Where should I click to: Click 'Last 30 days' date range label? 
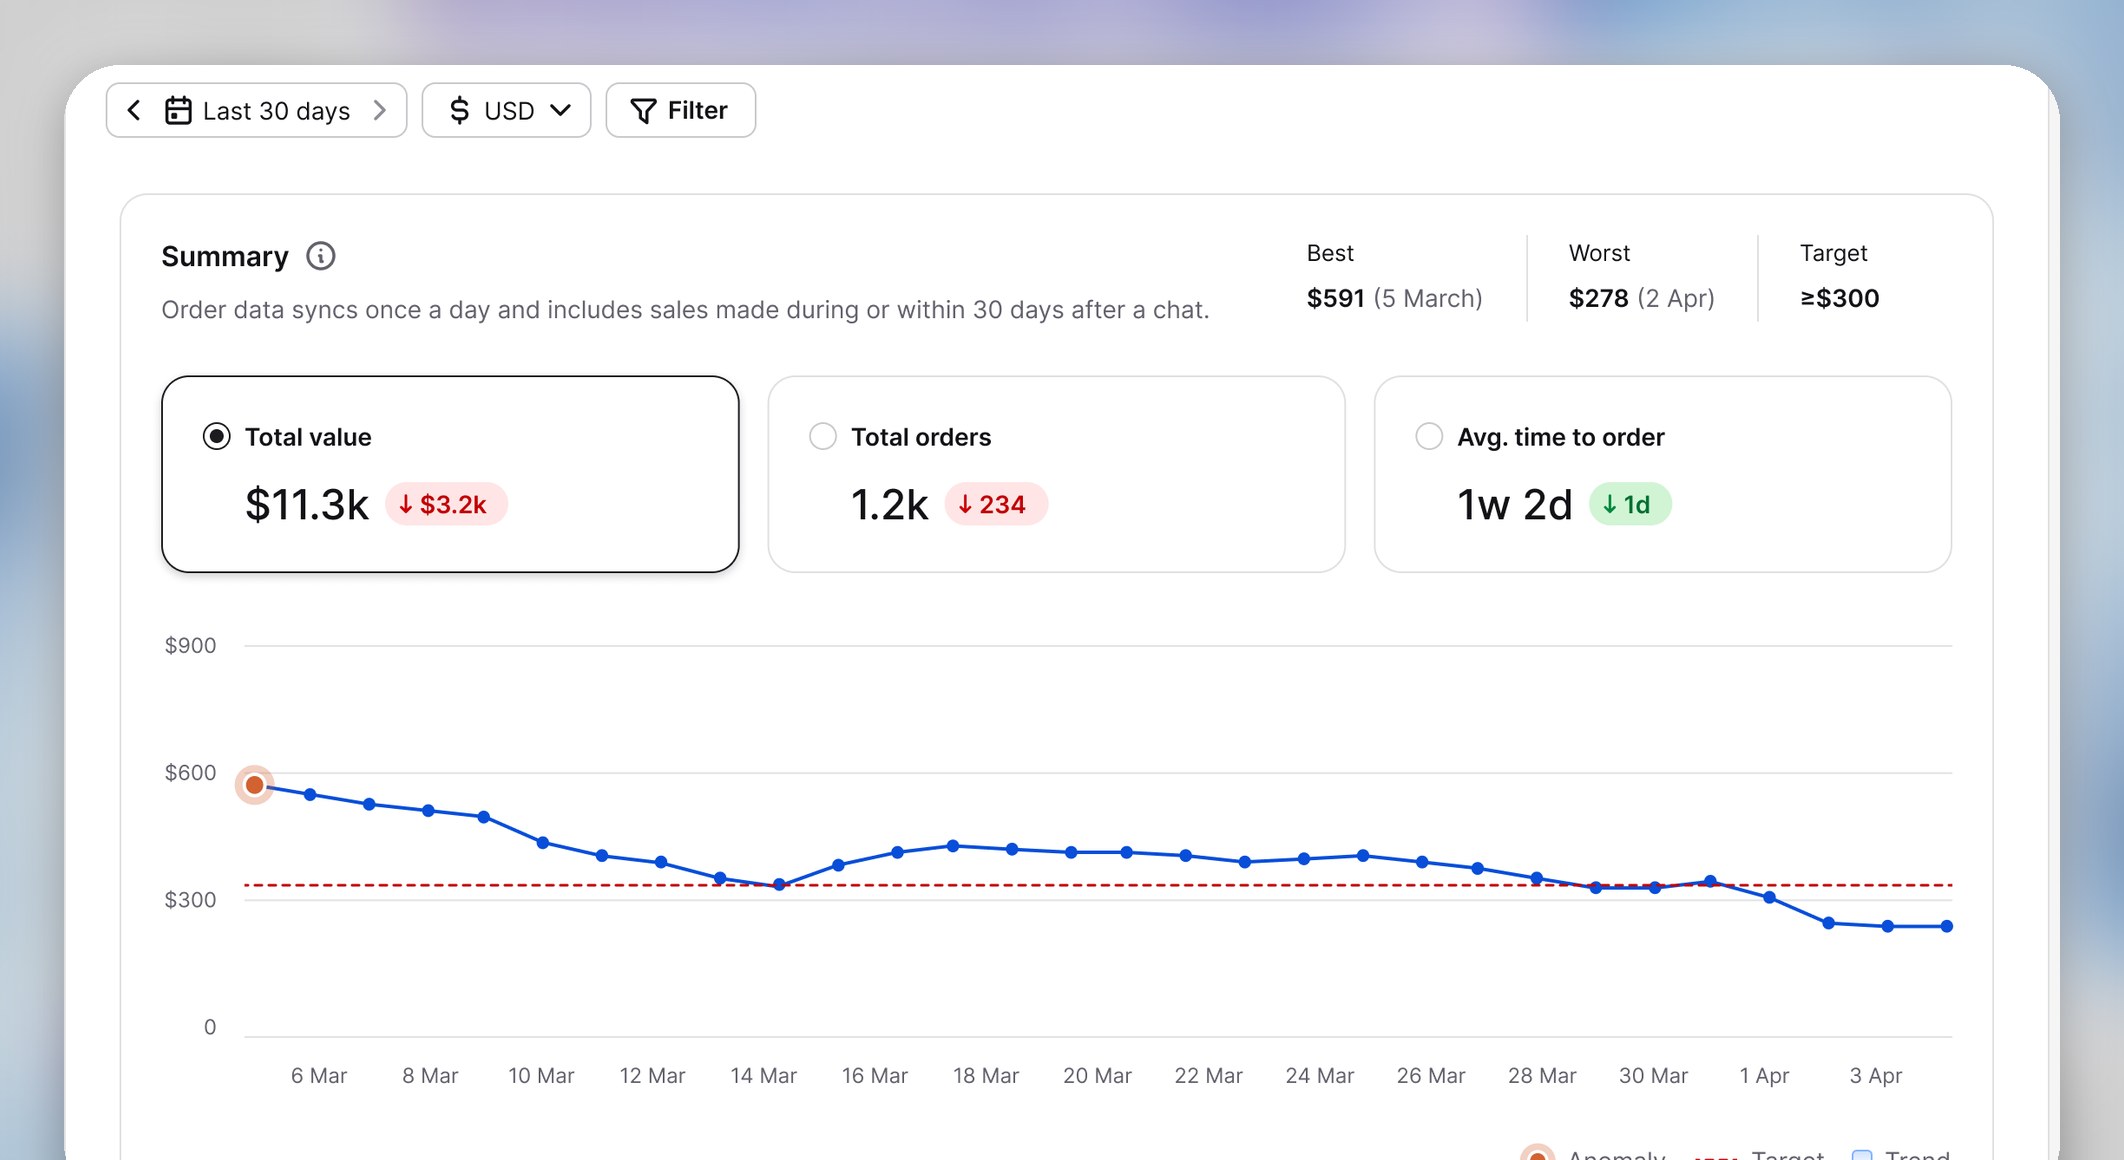(276, 110)
